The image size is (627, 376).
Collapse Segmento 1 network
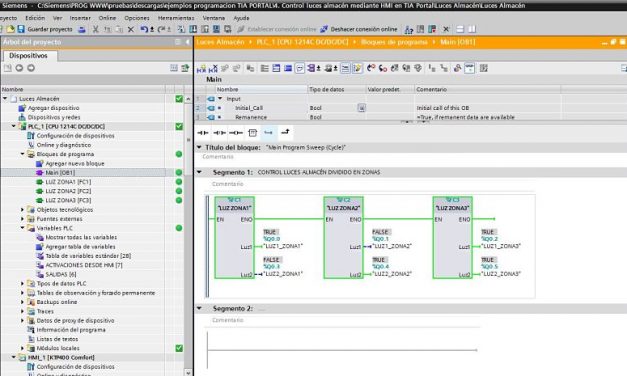tap(200, 172)
